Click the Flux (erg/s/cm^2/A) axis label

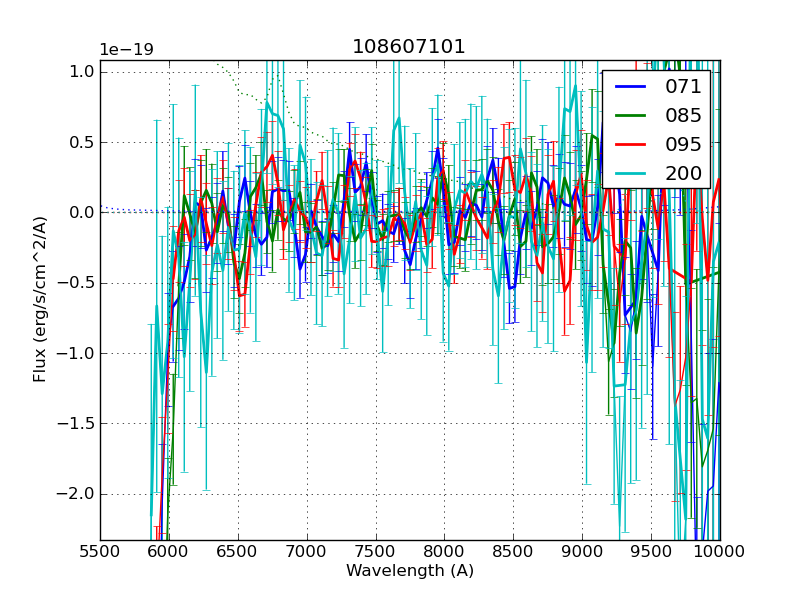pyautogui.click(x=40, y=299)
